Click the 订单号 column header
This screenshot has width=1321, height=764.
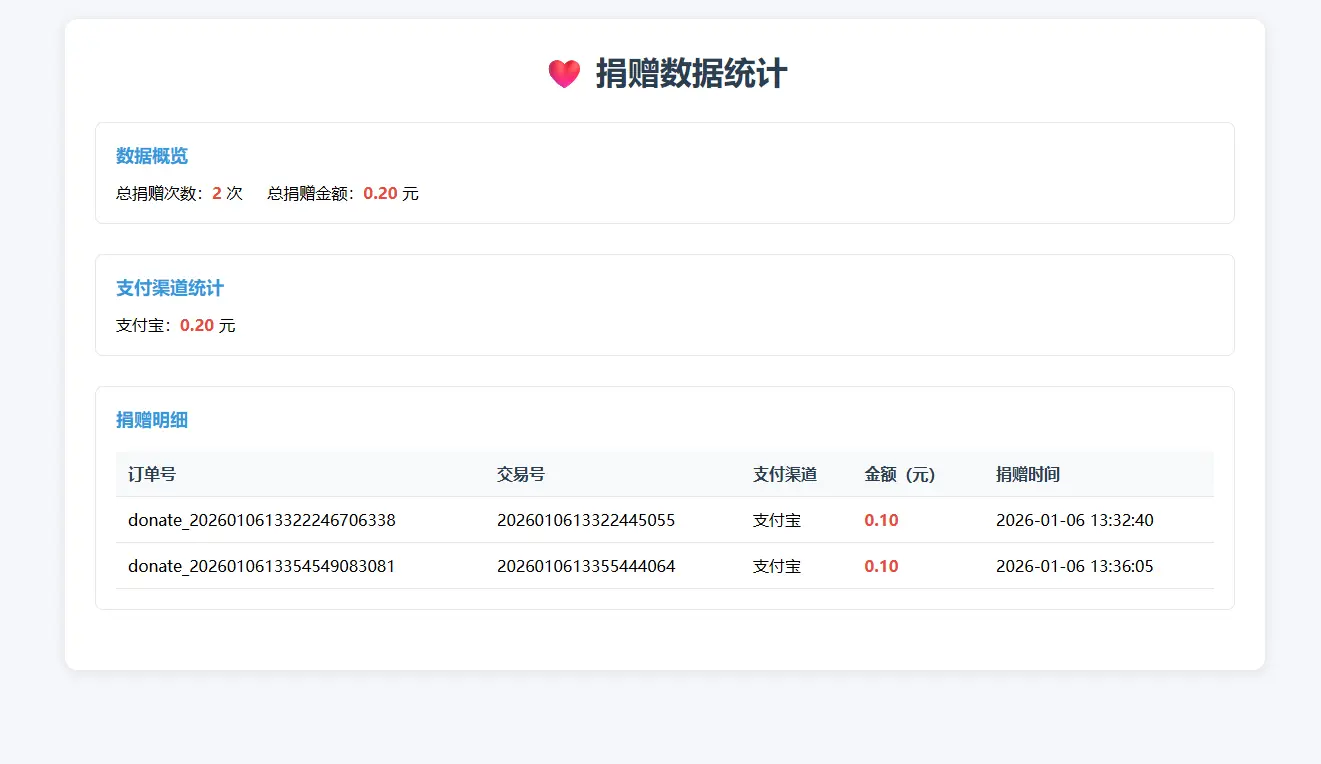click(x=151, y=474)
